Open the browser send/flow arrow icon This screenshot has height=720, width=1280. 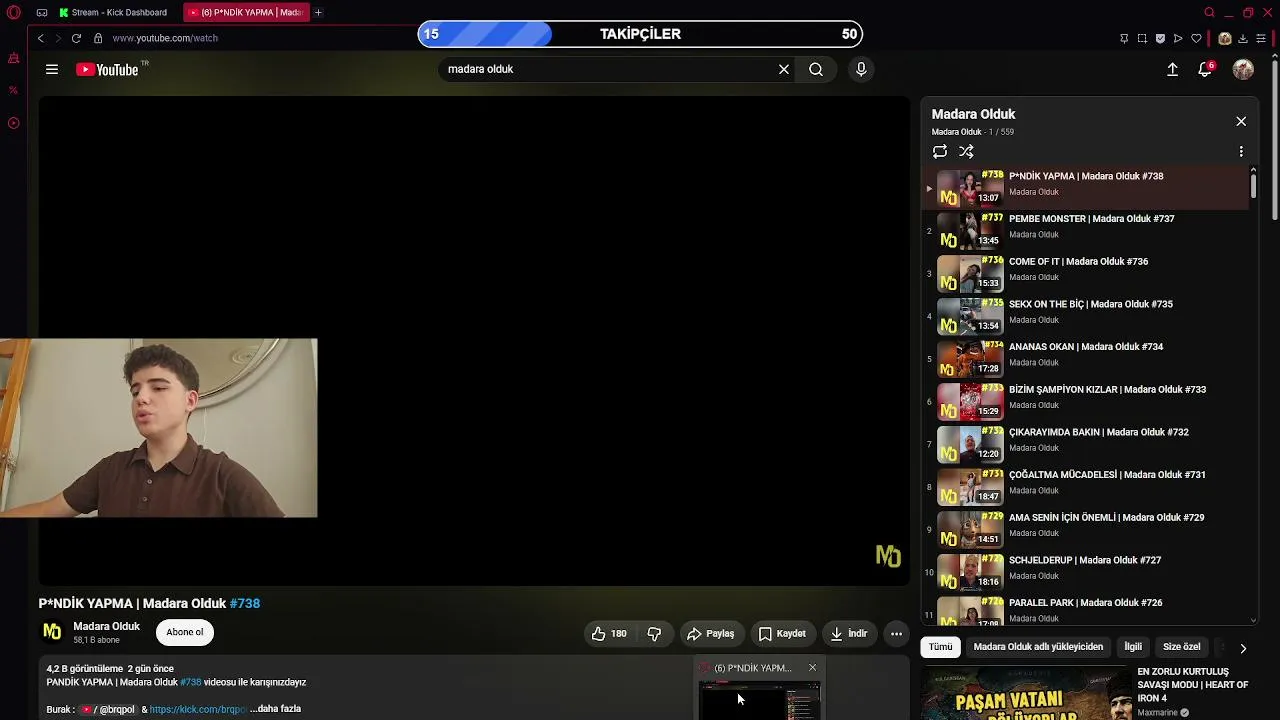(1178, 38)
